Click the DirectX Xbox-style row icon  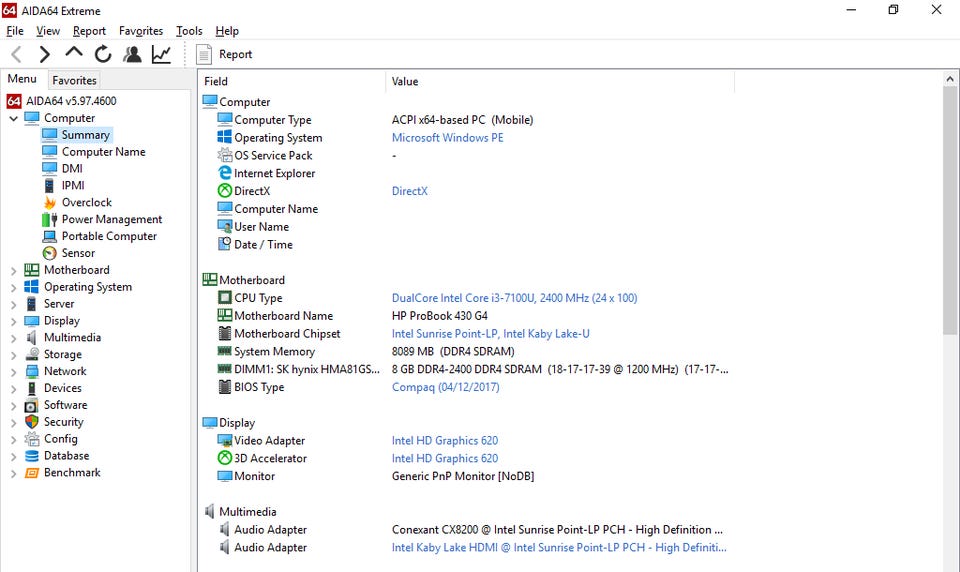225,191
